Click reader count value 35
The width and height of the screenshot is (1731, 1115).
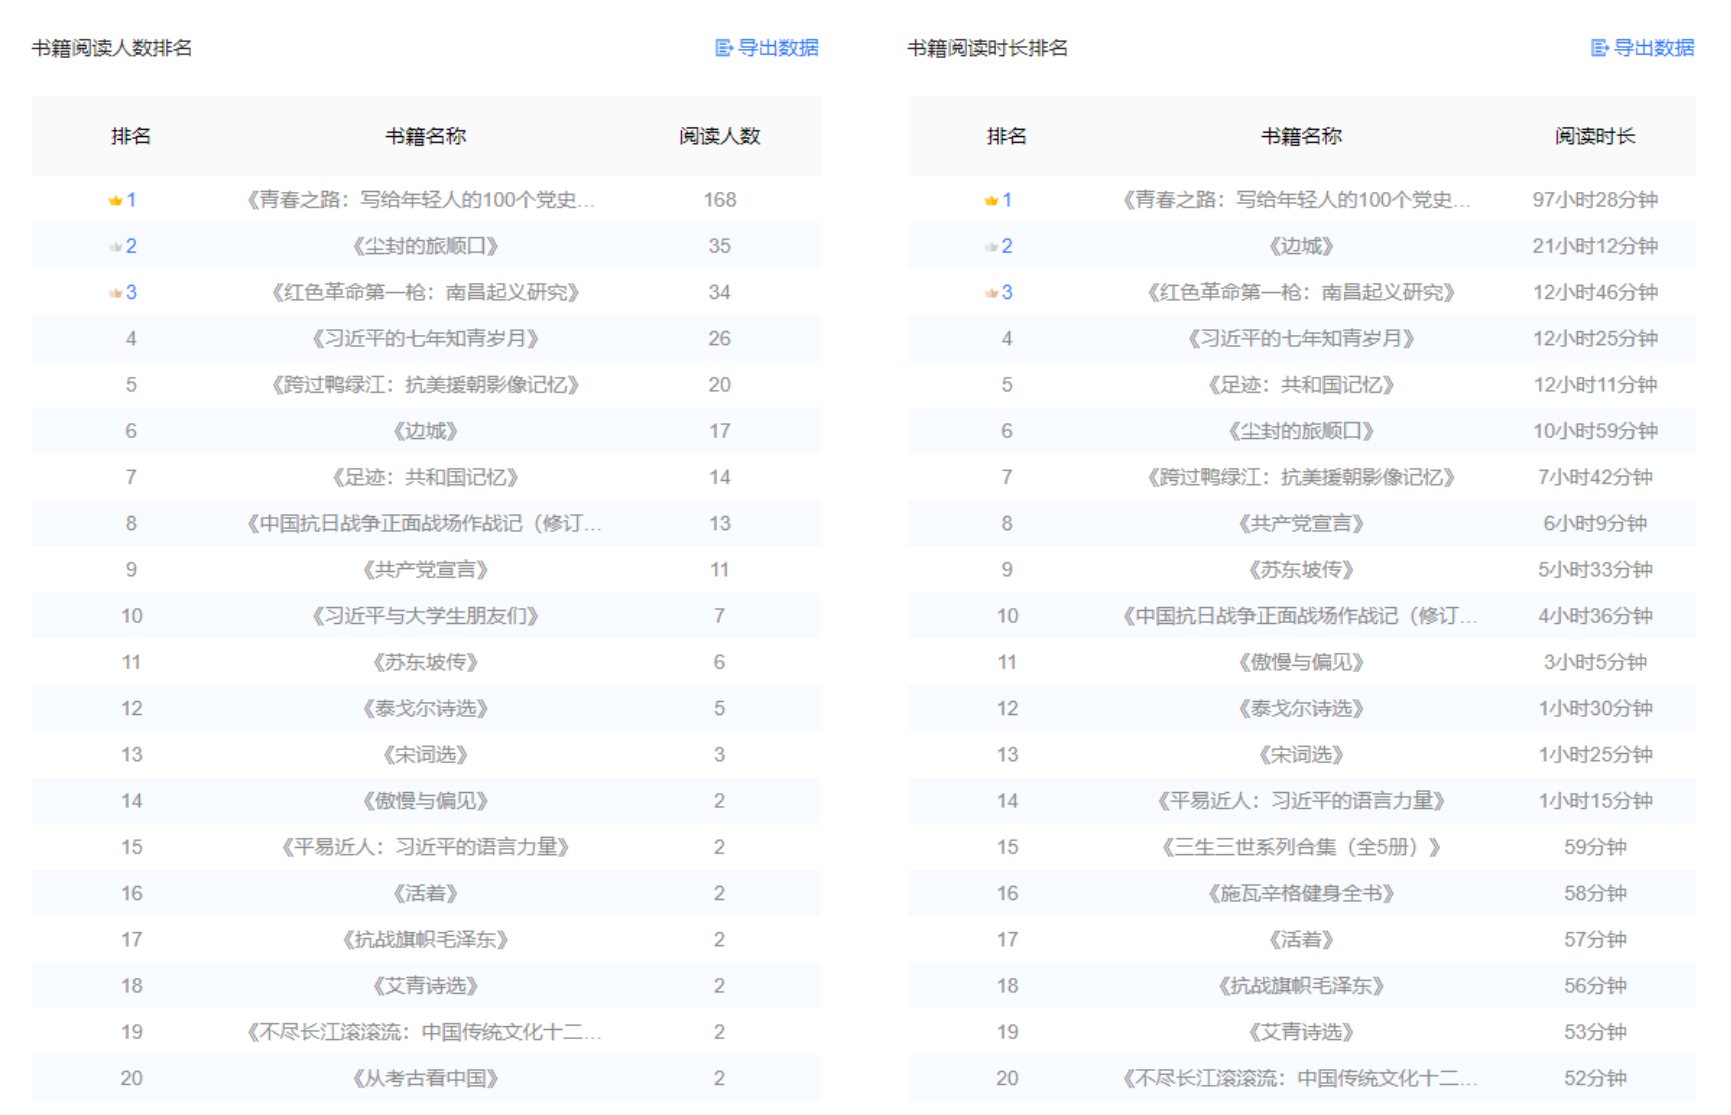click(x=719, y=246)
